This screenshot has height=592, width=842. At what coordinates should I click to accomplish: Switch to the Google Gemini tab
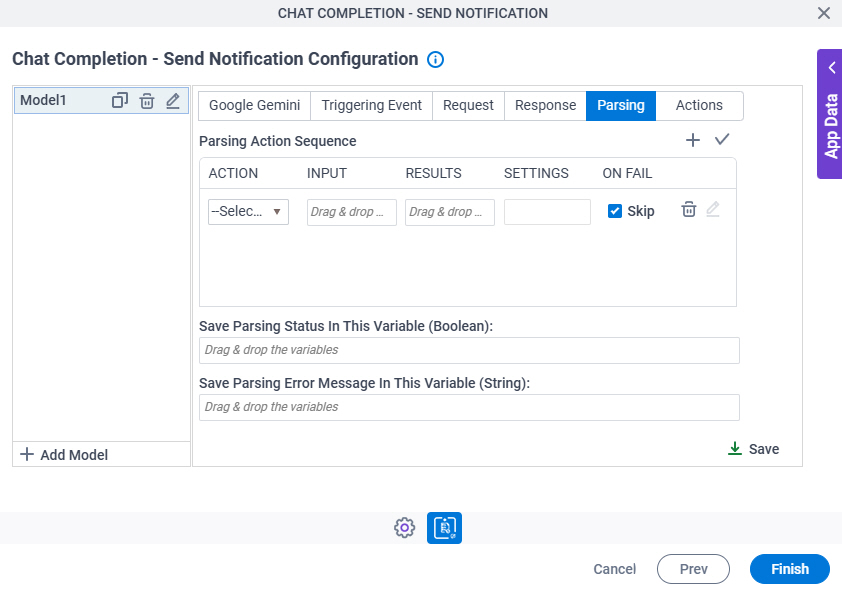(x=255, y=105)
